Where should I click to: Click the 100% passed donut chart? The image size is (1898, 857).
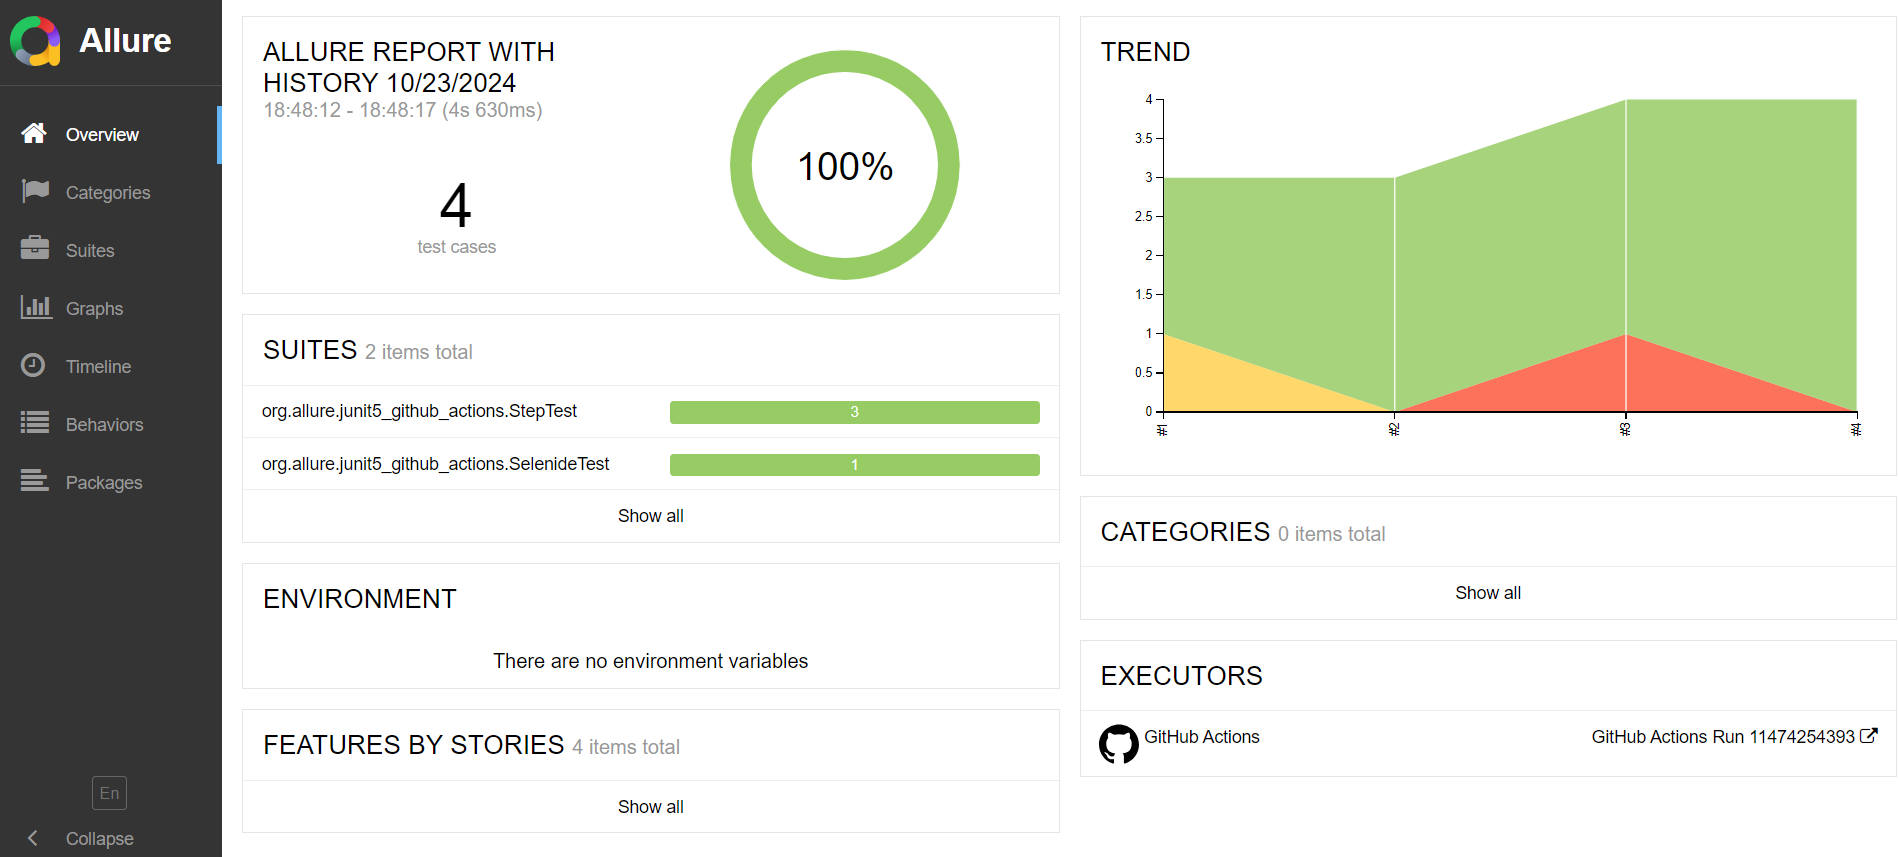[x=844, y=166]
